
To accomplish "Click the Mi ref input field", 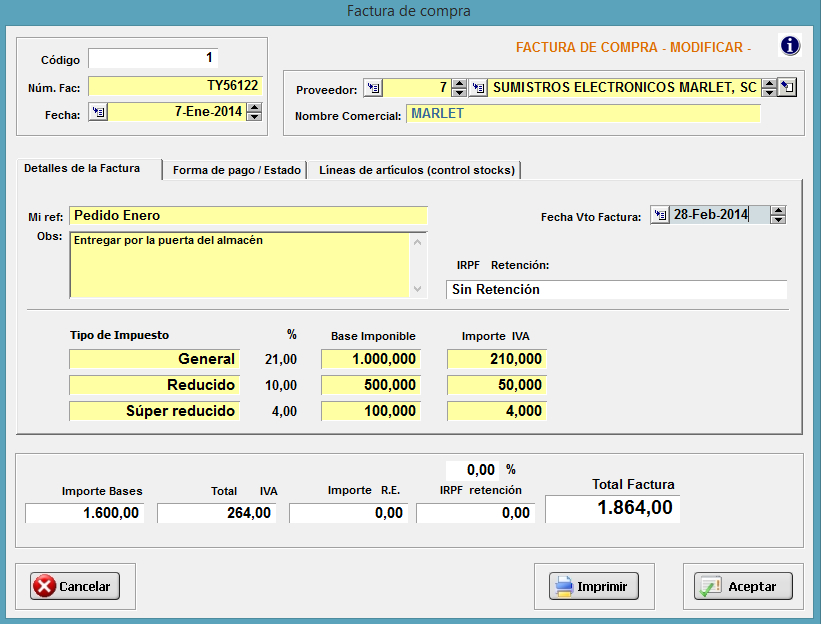I will pyautogui.click(x=248, y=216).
